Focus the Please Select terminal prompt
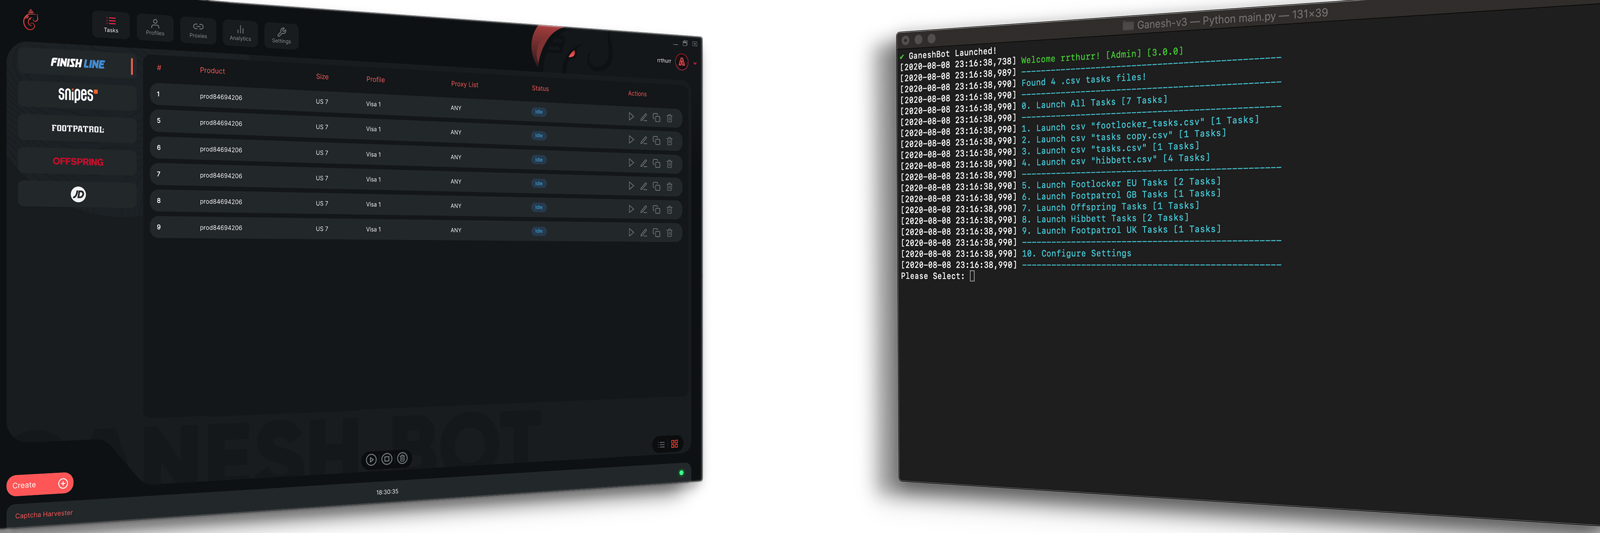The height and width of the screenshot is (533, 1600). [x=972, y=276]
